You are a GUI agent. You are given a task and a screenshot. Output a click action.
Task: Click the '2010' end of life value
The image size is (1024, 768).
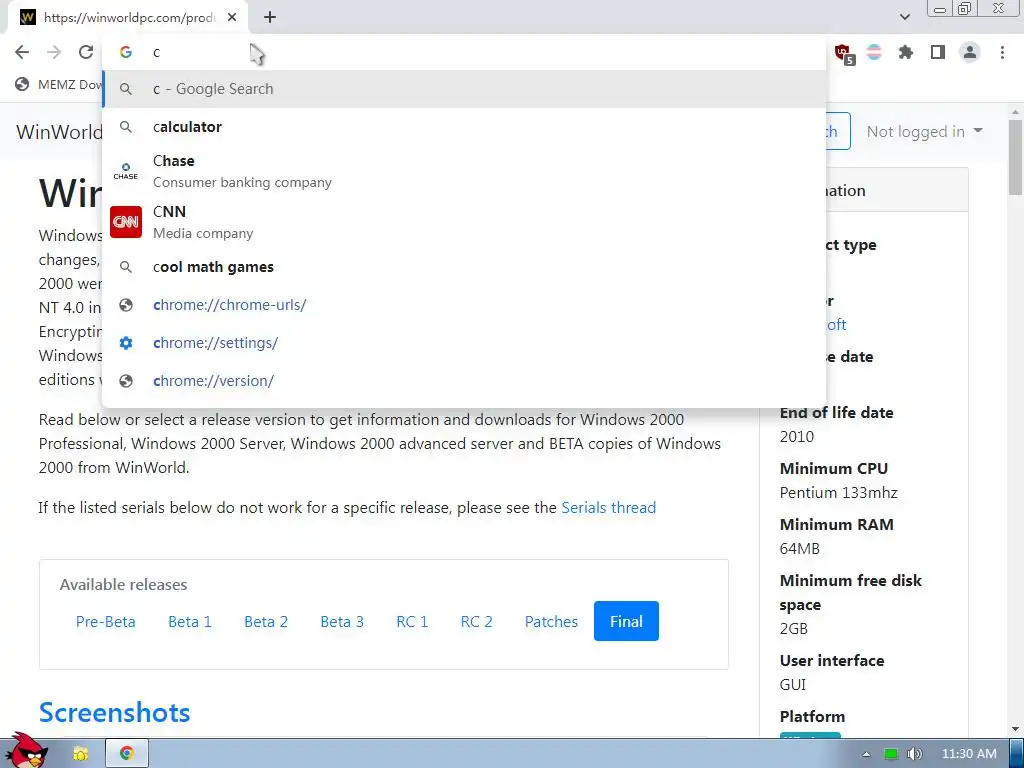[x=797, y=436]
